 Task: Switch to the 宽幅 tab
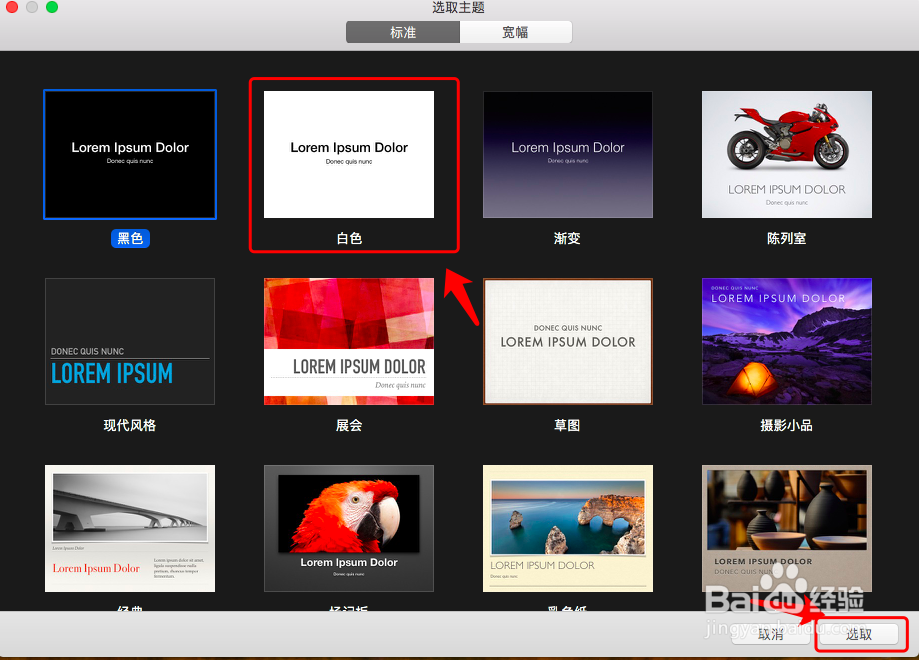click(x=515, y=32)
